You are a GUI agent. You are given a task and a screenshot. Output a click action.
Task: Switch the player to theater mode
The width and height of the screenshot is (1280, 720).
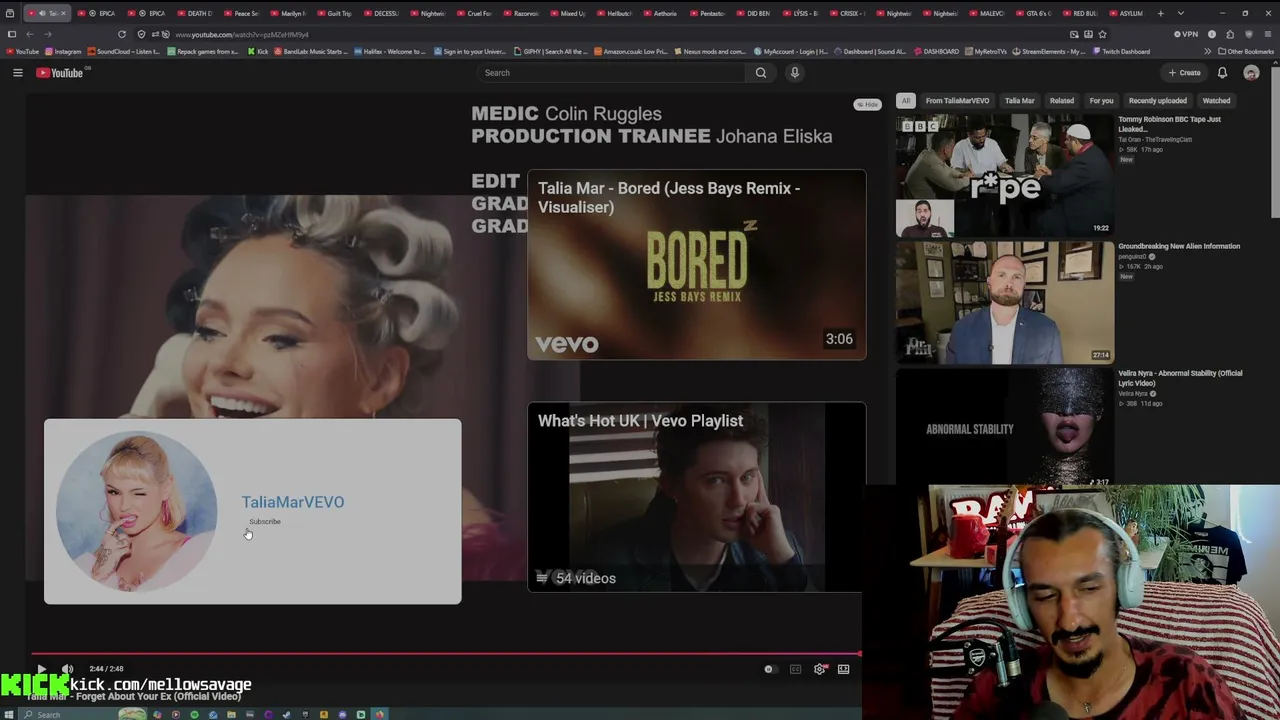point(844,669)
